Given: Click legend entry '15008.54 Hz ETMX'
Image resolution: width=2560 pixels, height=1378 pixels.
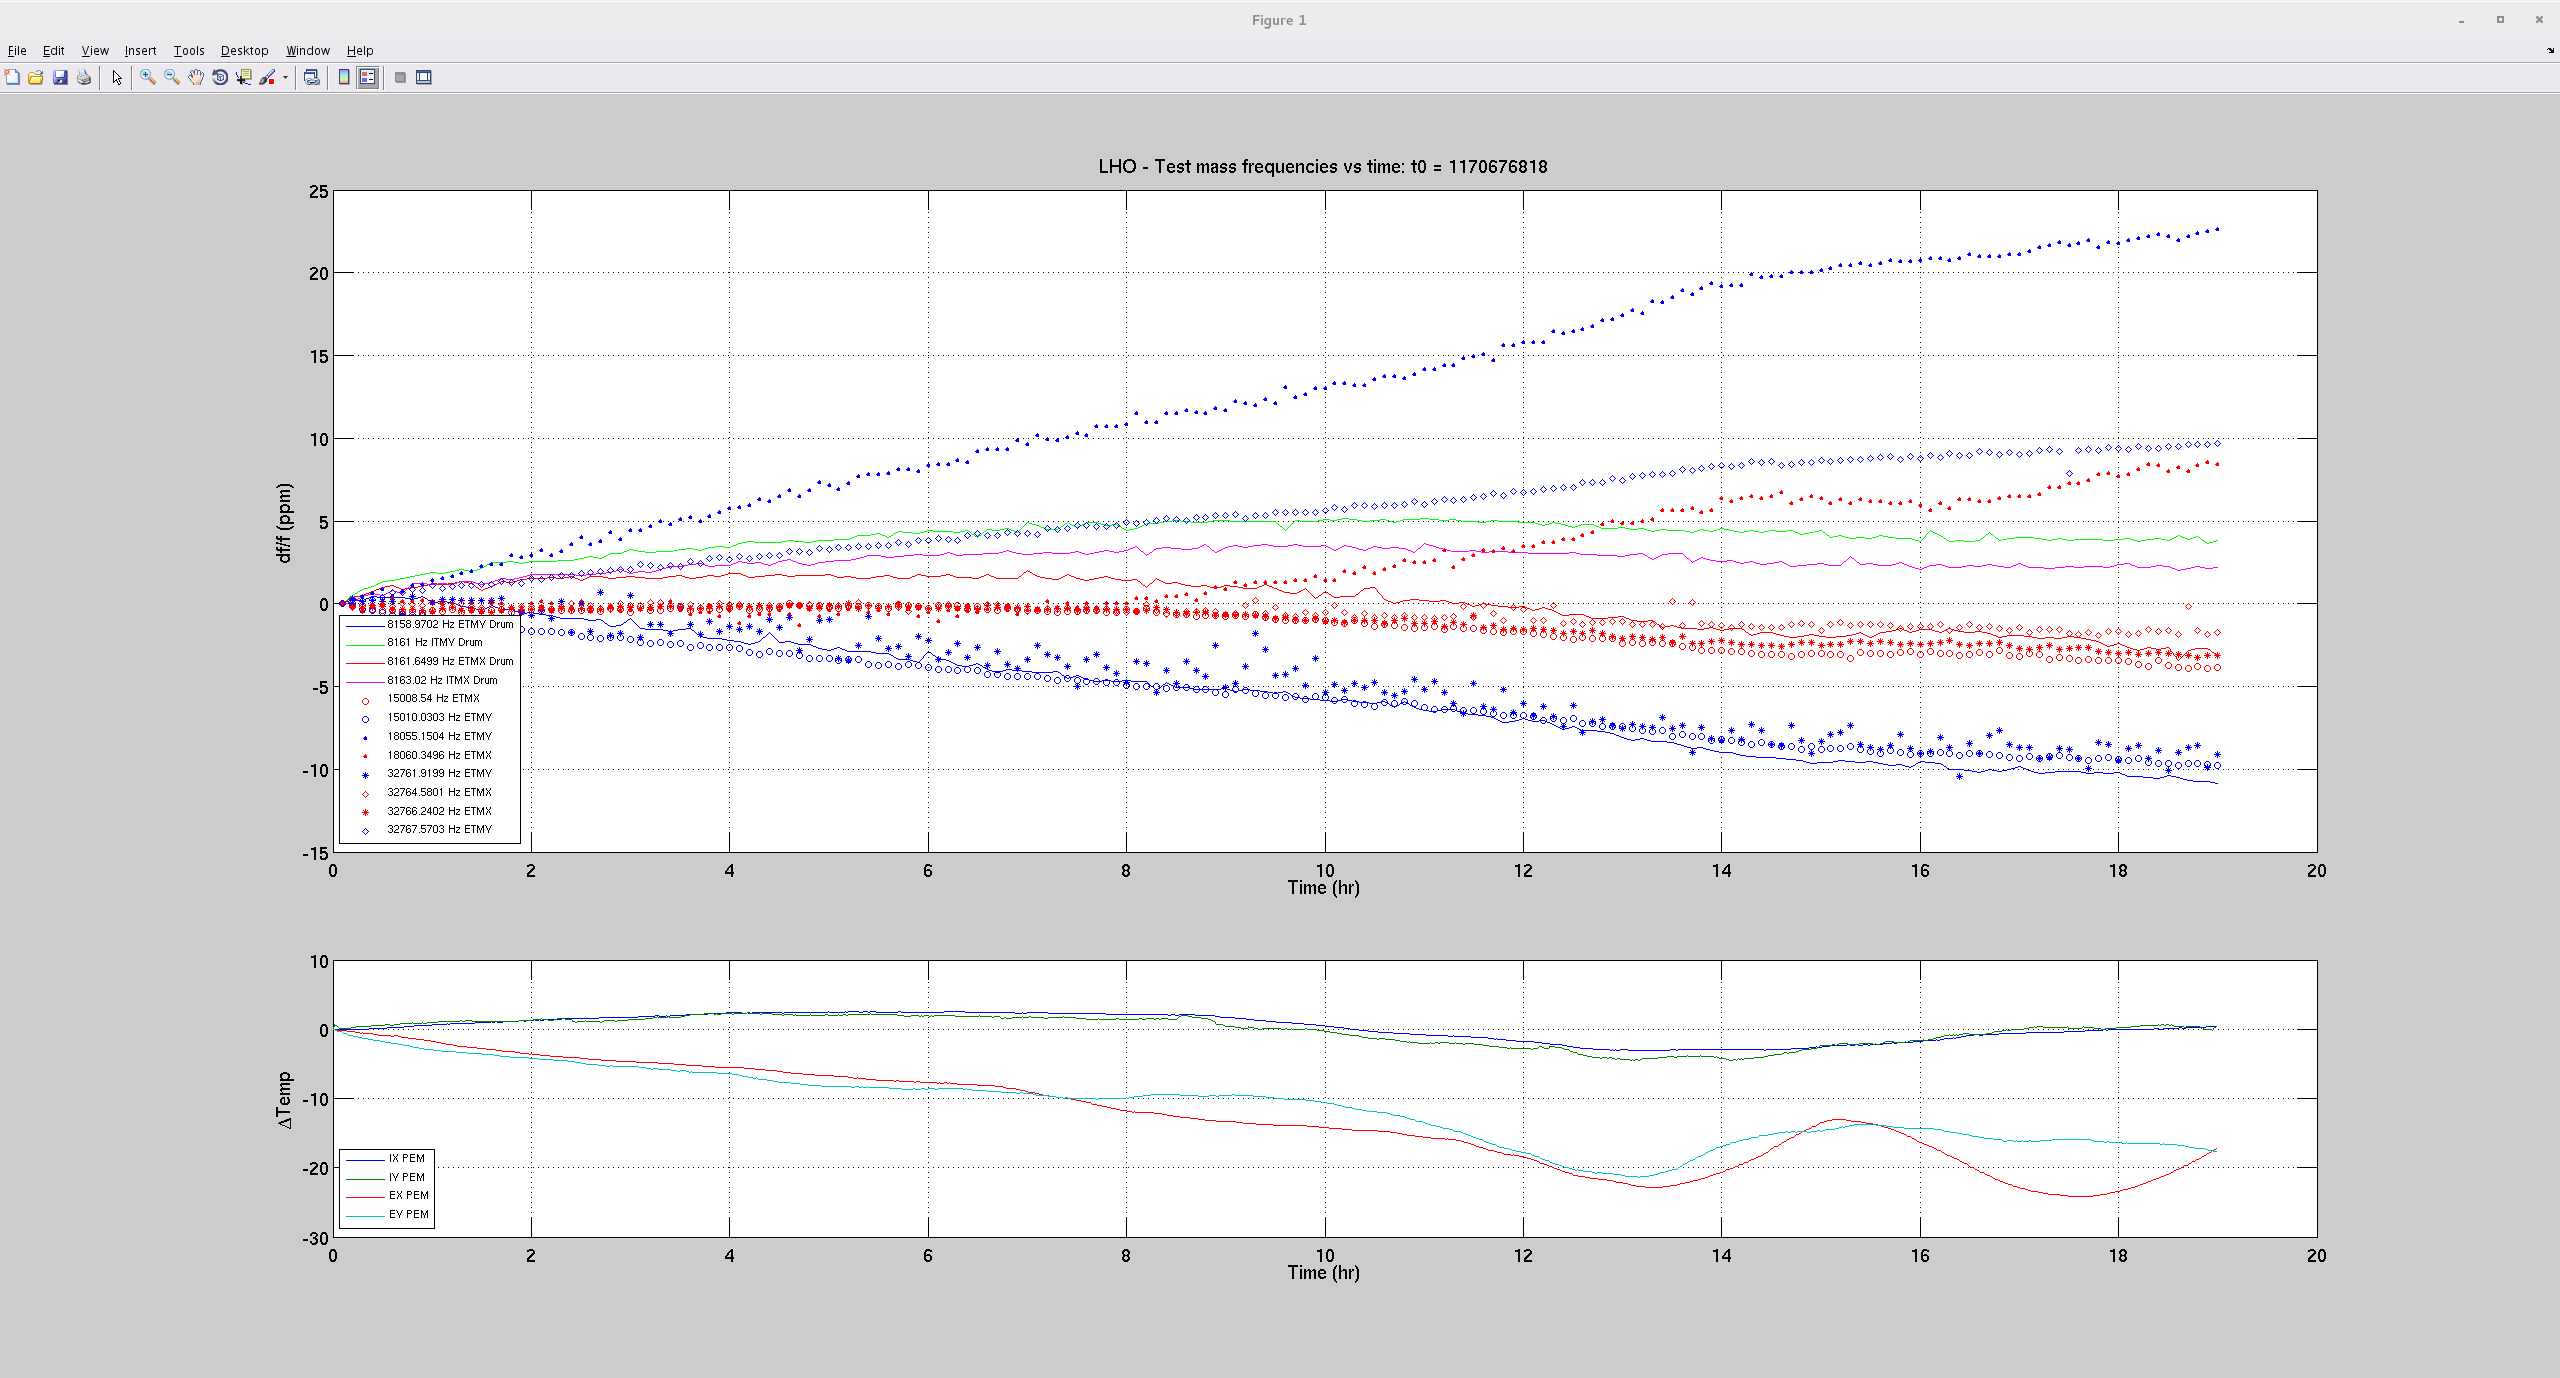Looking at the screenshot, I should pos(433,698).
